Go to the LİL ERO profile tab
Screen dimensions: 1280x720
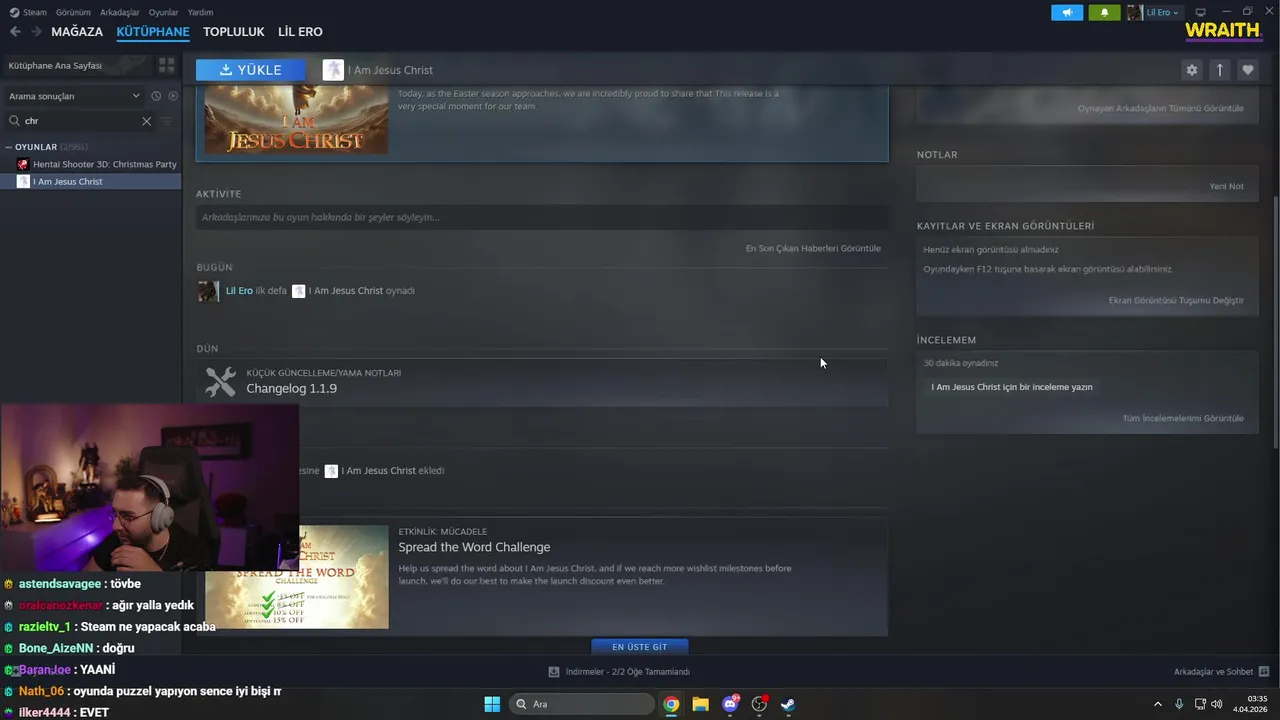coord(300,32)
